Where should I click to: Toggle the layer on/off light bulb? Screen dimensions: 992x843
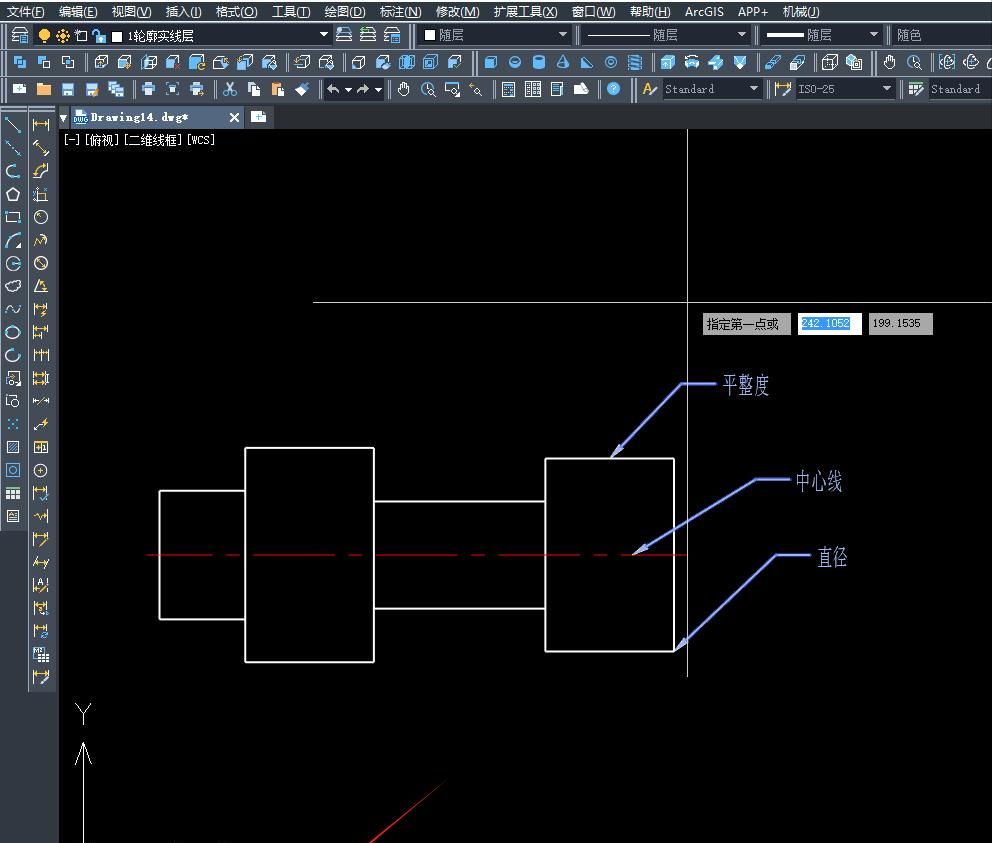click(x=44, y=35)
